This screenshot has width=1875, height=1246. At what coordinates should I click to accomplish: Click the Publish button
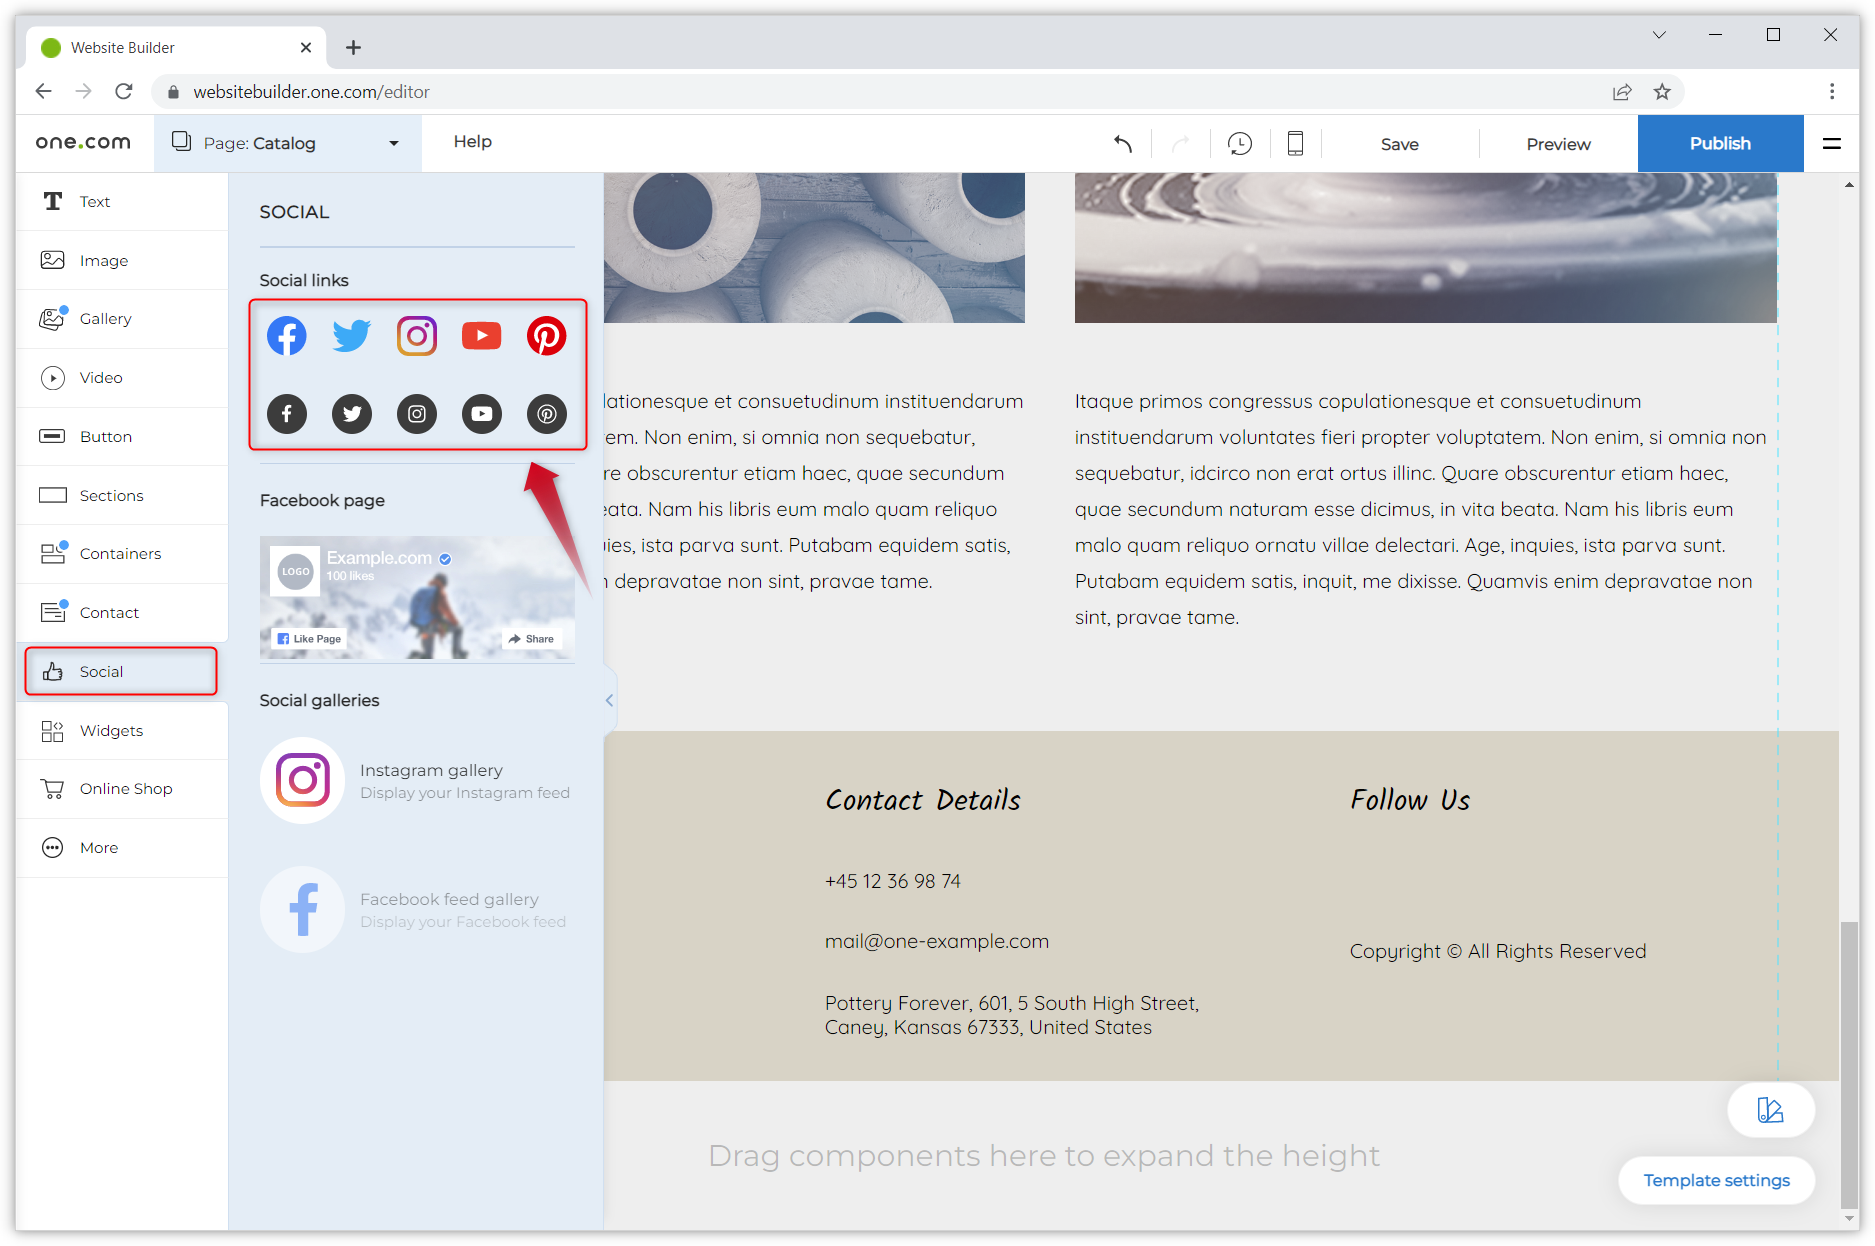click(x=1719, y=143)
